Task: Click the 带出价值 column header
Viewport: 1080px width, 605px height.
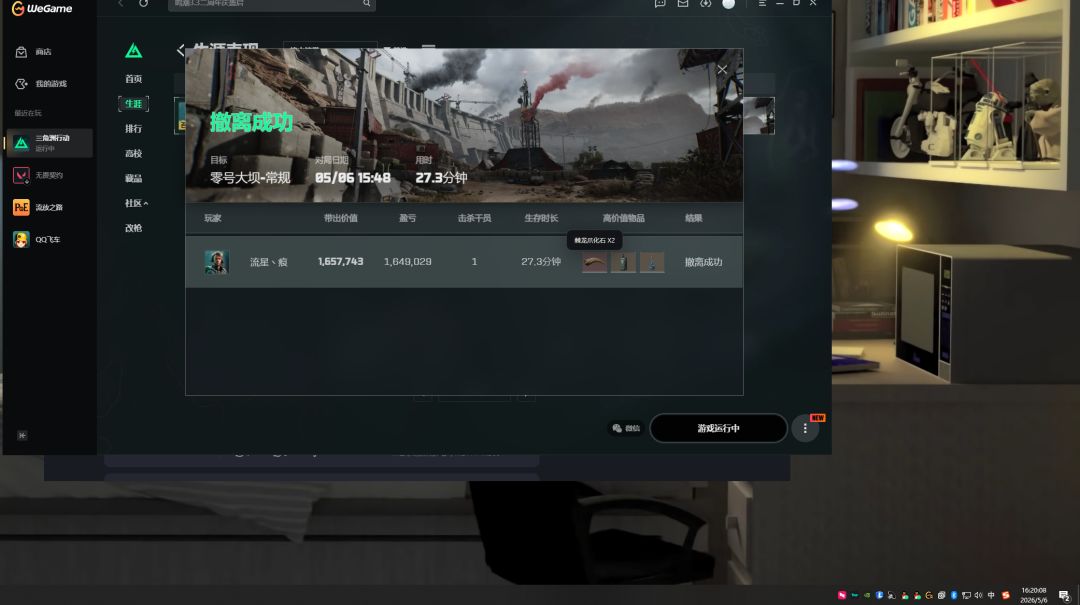Action: 341,218
